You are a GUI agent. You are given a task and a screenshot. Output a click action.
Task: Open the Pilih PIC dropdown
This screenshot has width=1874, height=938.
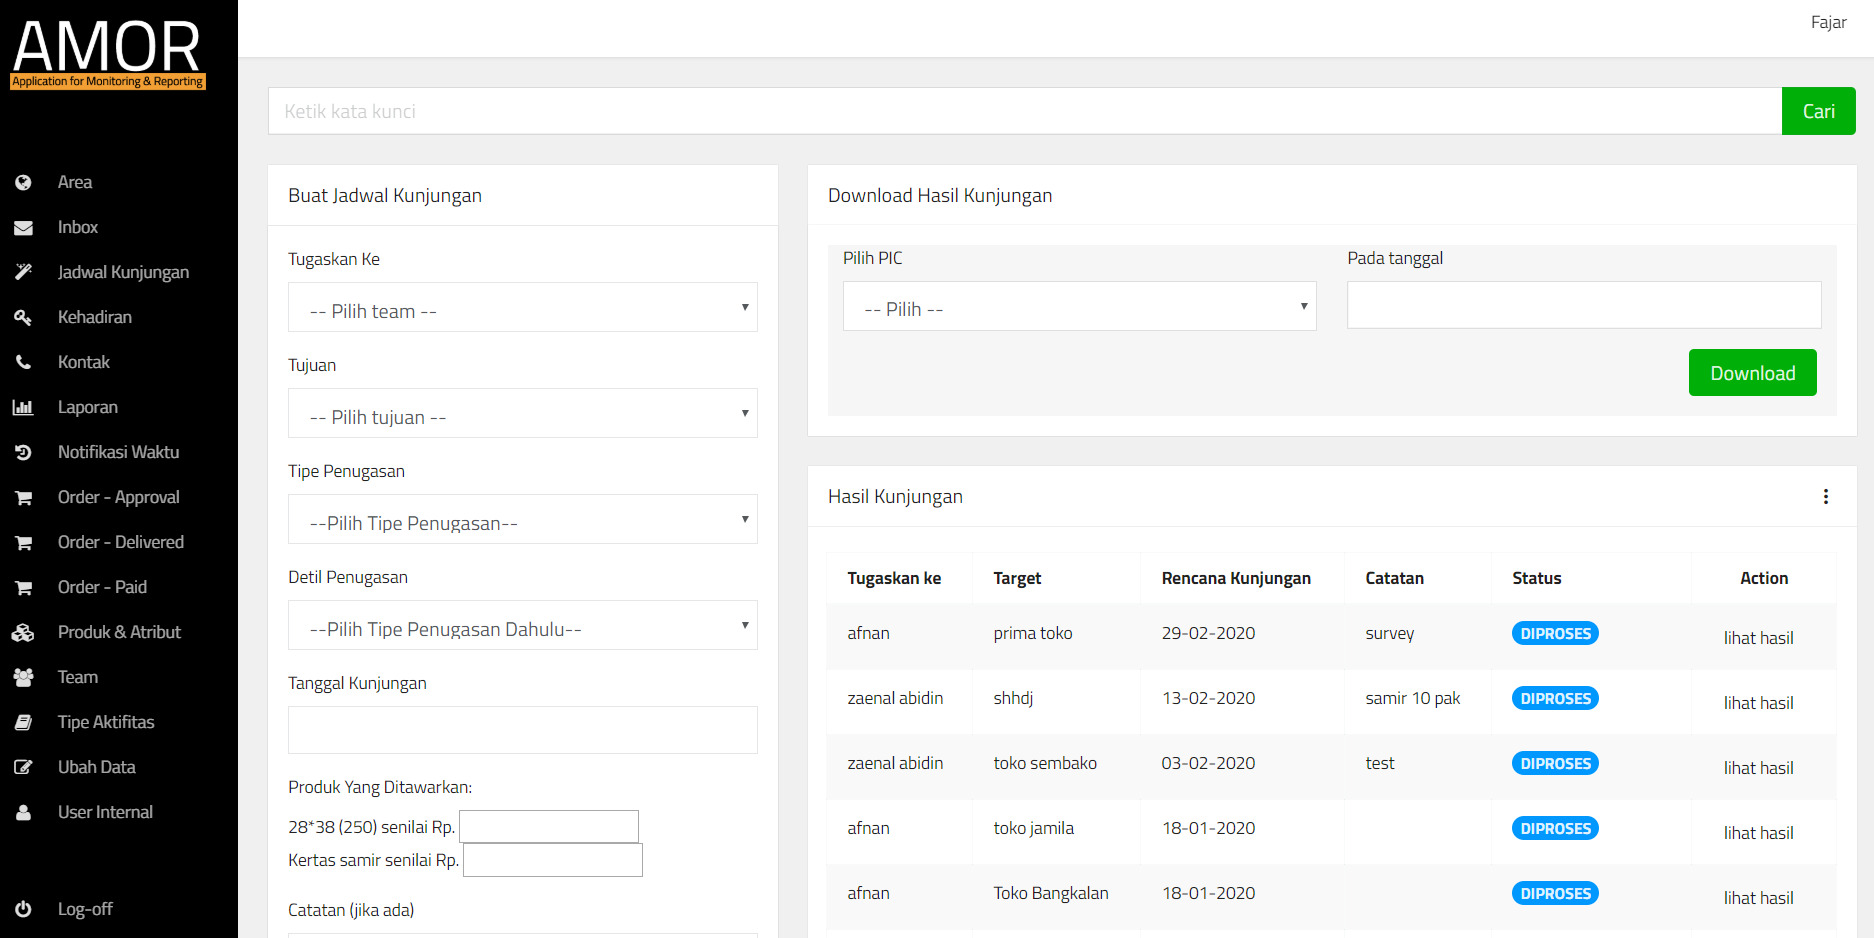pos(1080,307)
